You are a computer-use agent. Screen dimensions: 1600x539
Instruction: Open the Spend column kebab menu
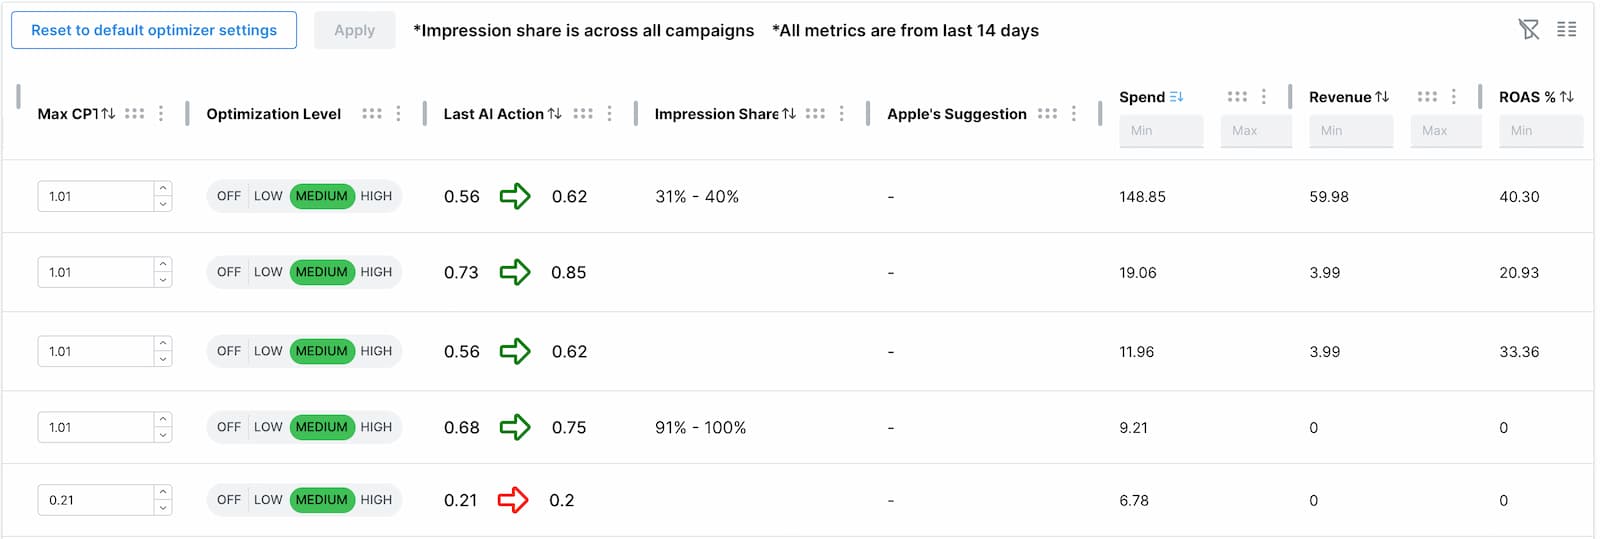point(1264,97)
